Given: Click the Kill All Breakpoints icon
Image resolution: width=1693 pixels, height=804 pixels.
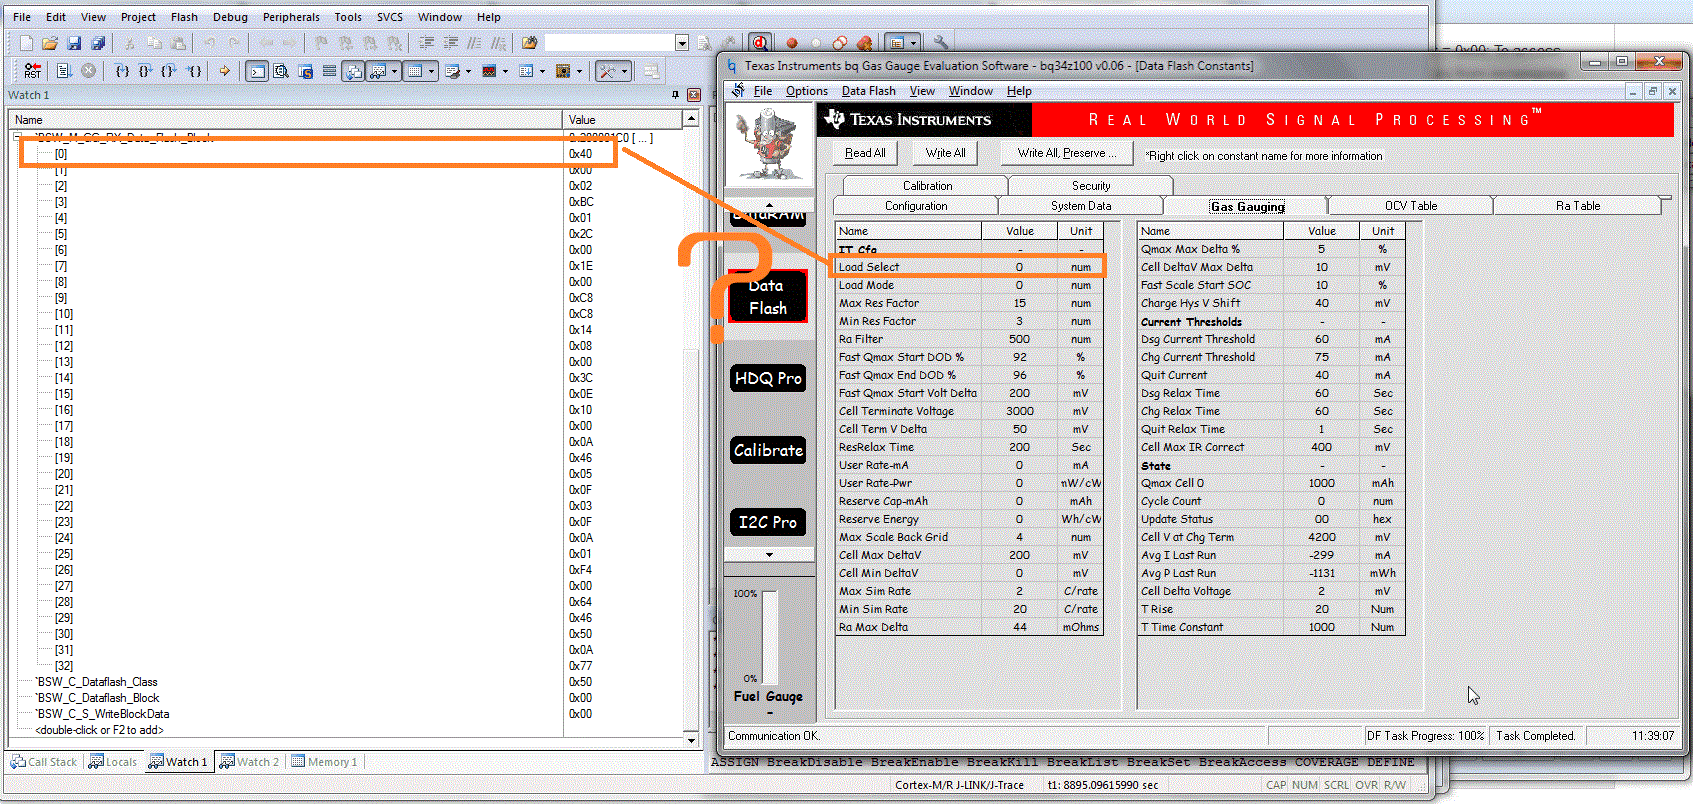Looking at the screenshot, I should 865,43.
